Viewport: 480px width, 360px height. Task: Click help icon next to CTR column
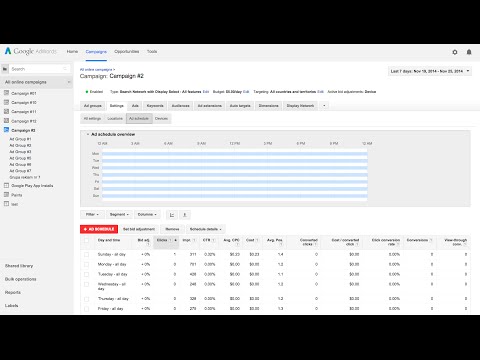[214, 240]
